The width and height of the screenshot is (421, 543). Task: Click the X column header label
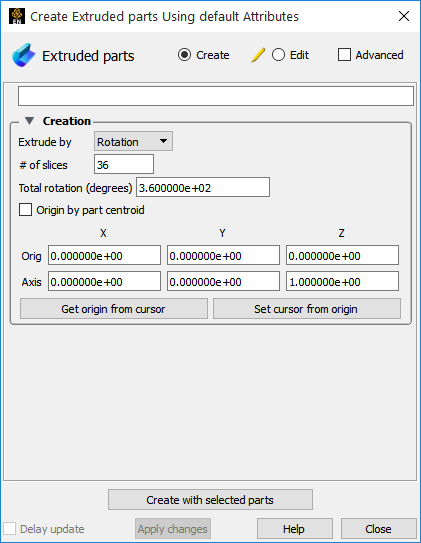[103, 233]
